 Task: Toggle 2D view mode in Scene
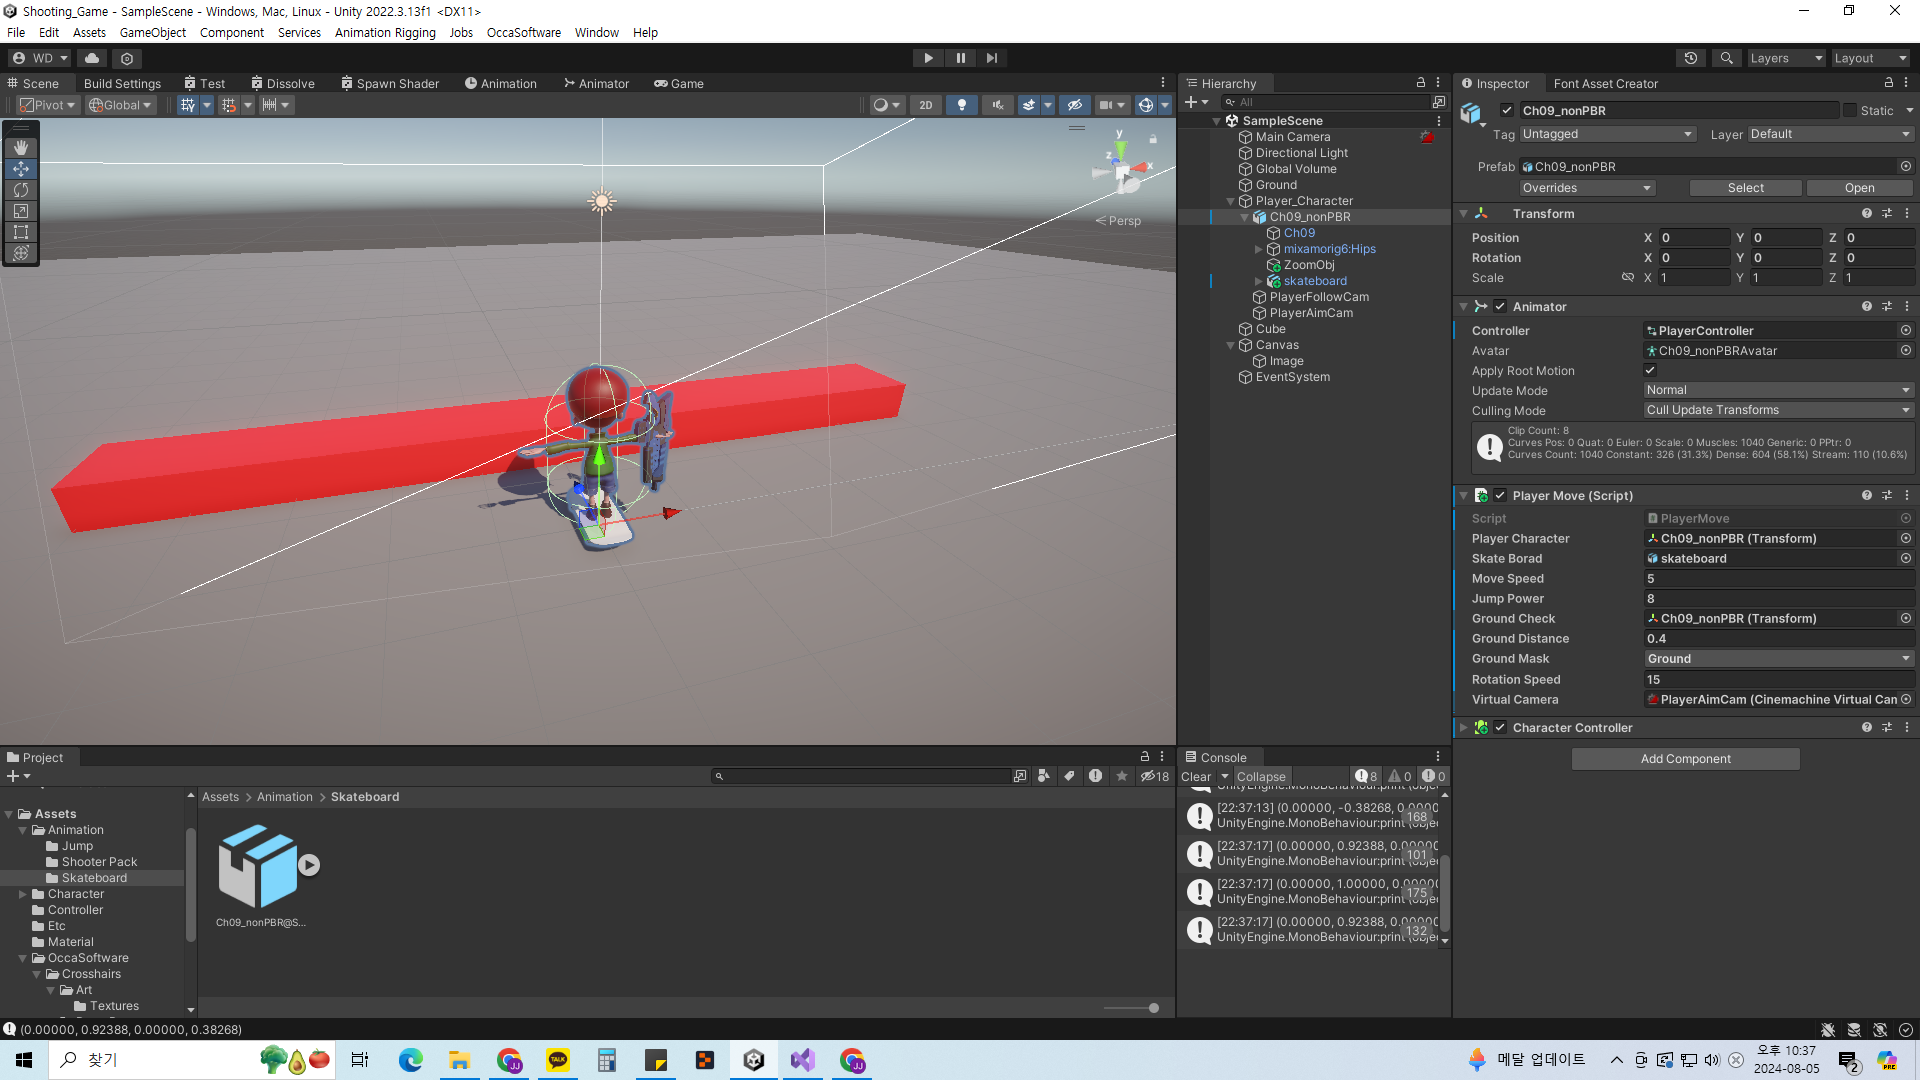tap(926, 105)
